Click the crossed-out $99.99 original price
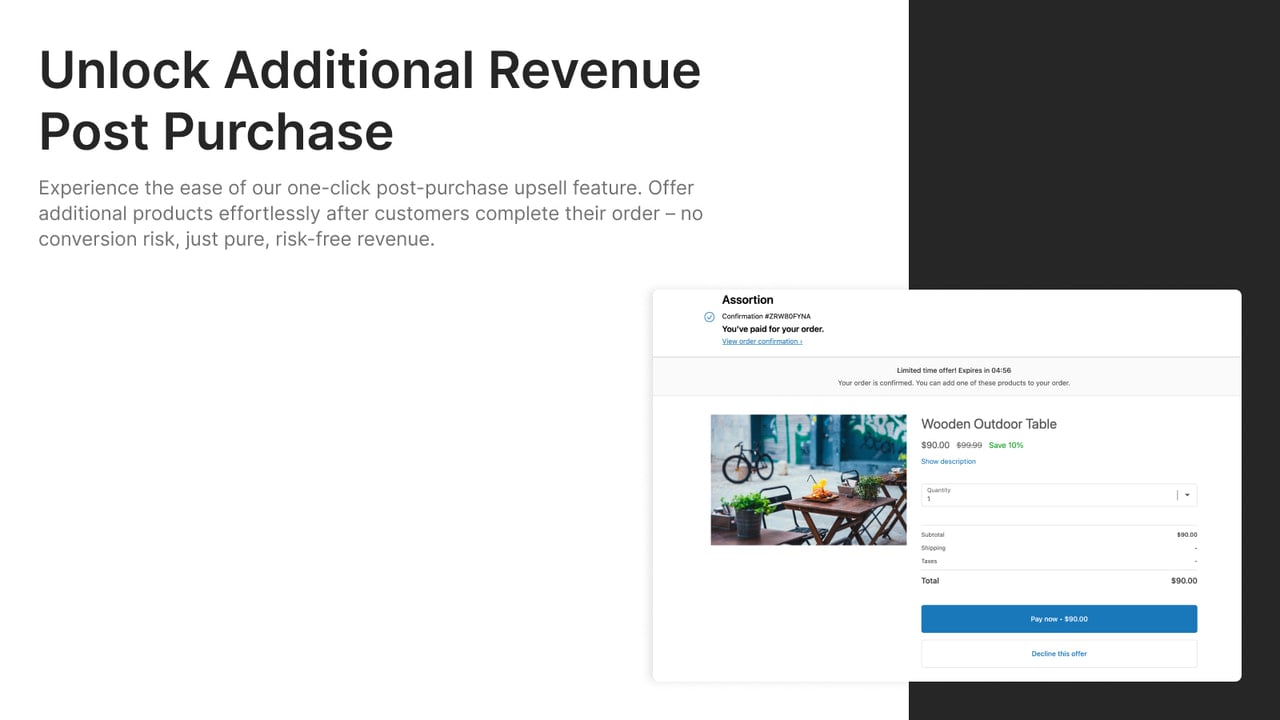The width and height of the screenshot is (1280, 720). coord(969,445)
